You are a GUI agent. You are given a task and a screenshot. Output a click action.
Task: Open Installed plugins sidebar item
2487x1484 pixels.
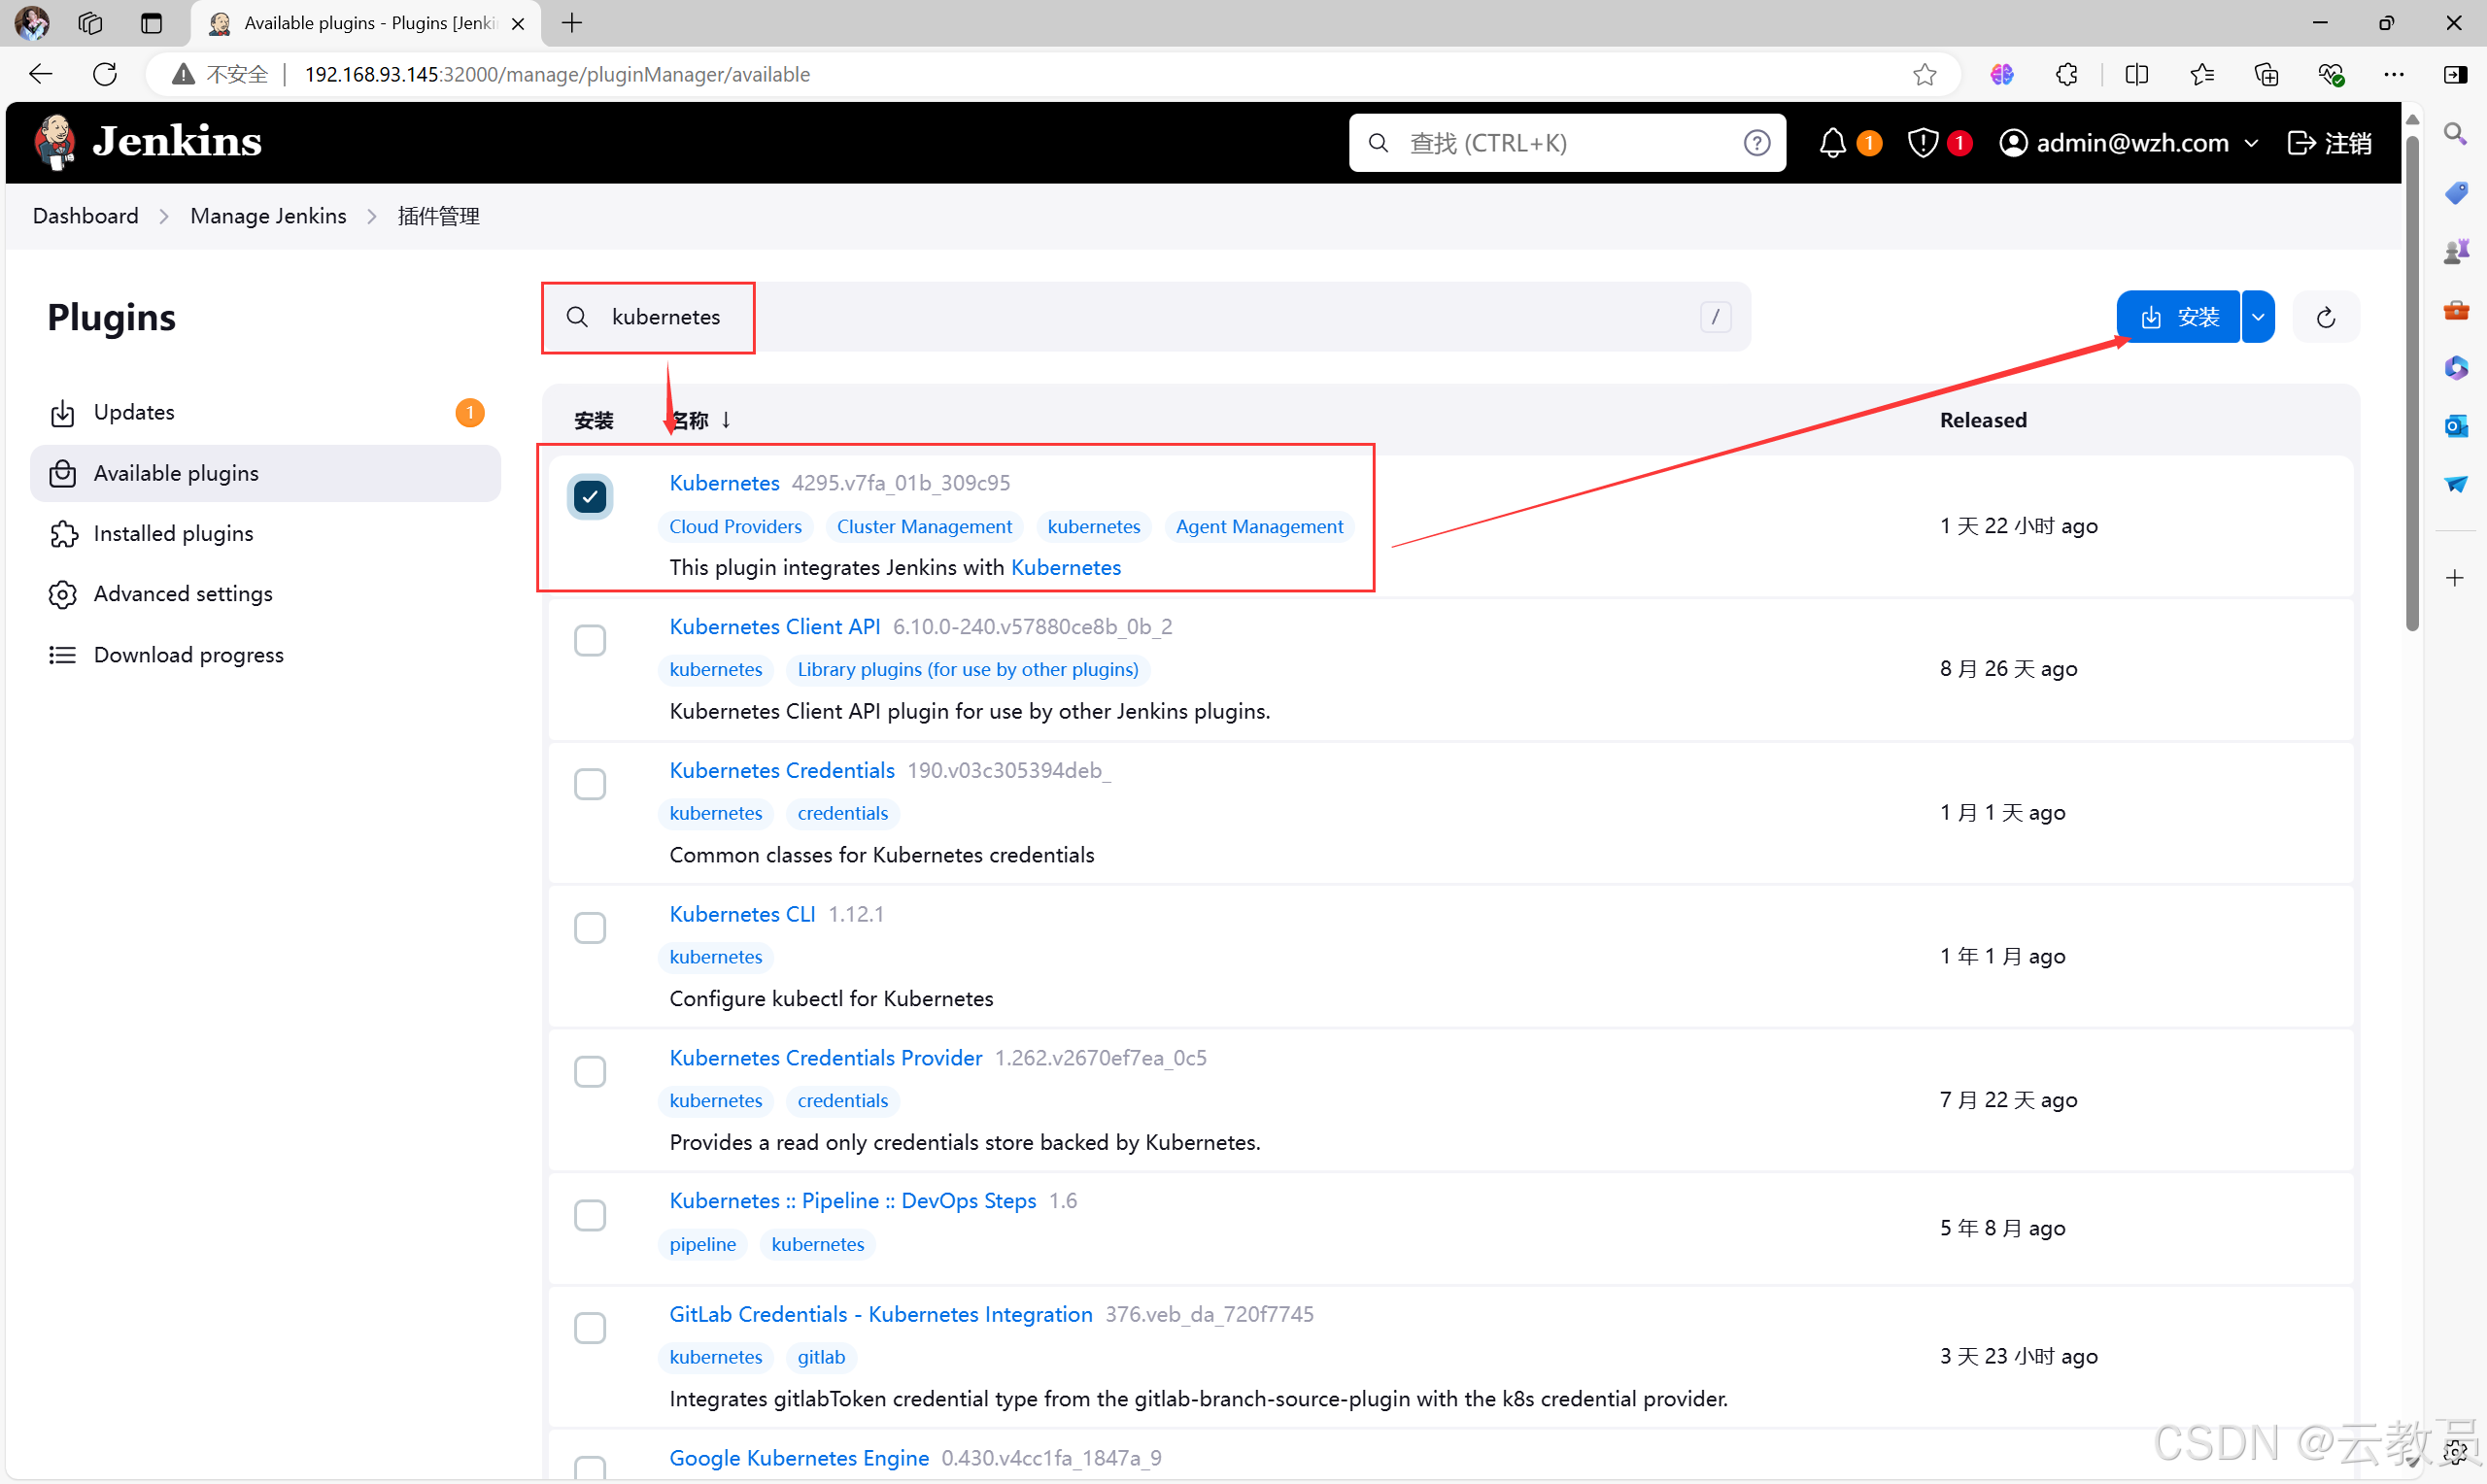[265, 533]
